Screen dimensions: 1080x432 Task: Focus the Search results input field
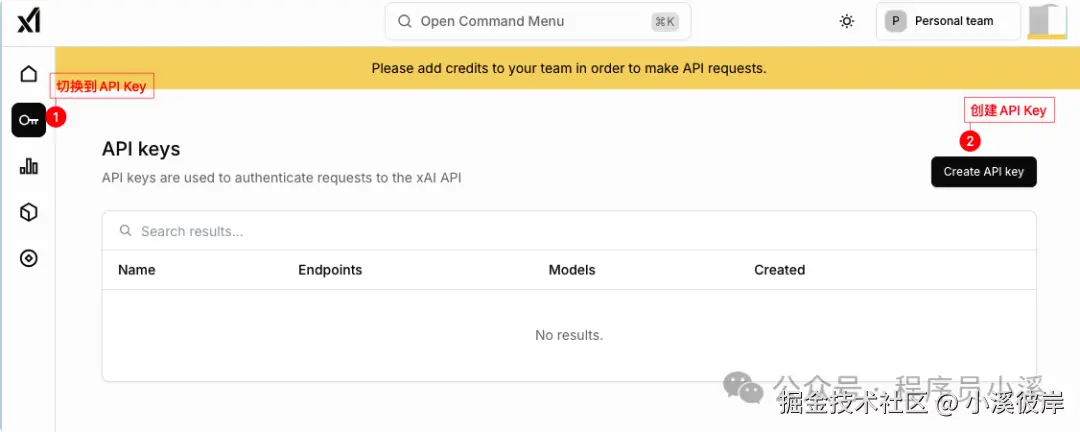pyautogui.click(x=569, y=231)
